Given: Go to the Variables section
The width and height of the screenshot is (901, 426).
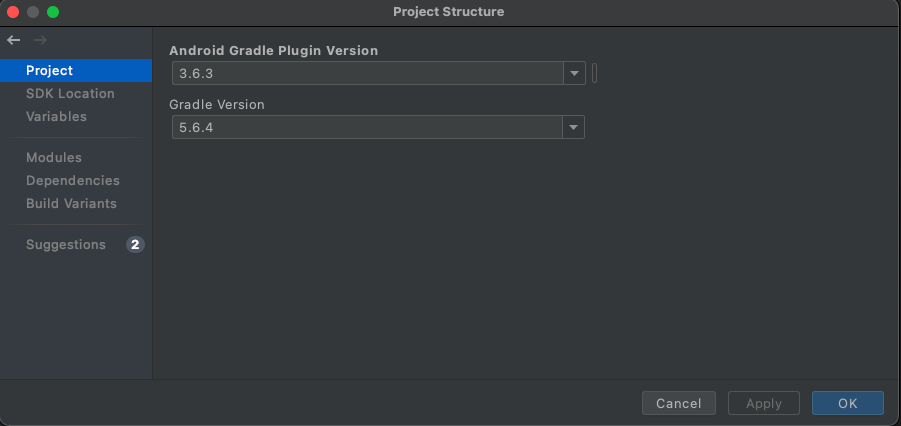Looking at the screenshot, I should (56, 117).
